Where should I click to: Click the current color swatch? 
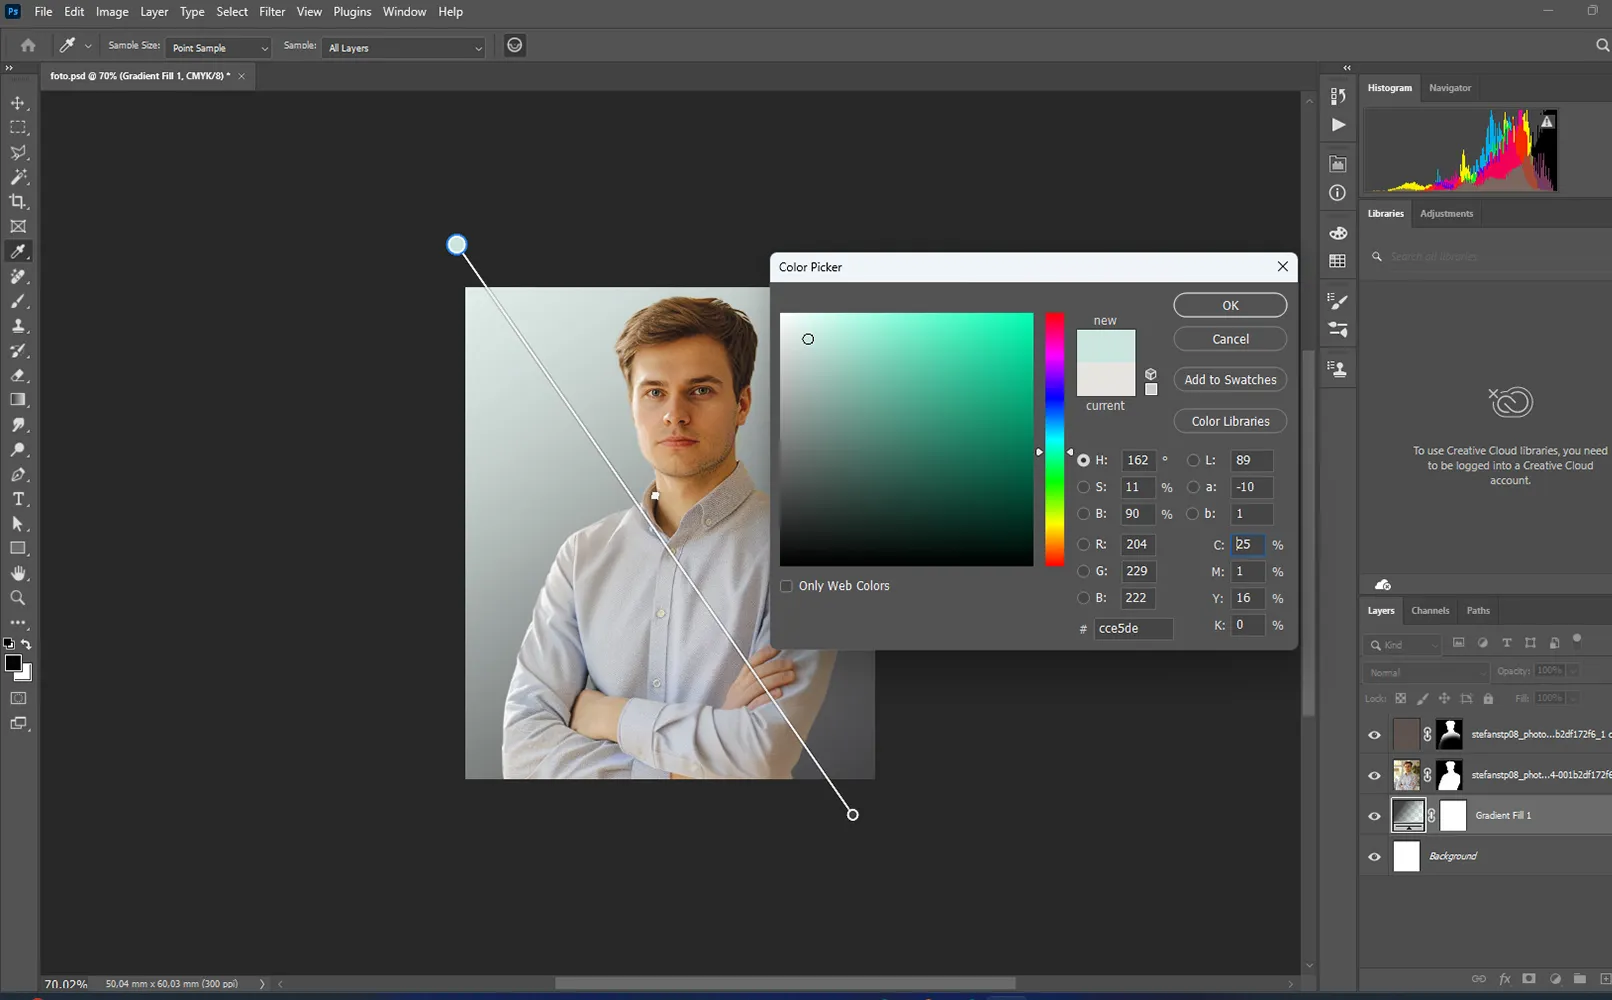[1106, 381]
